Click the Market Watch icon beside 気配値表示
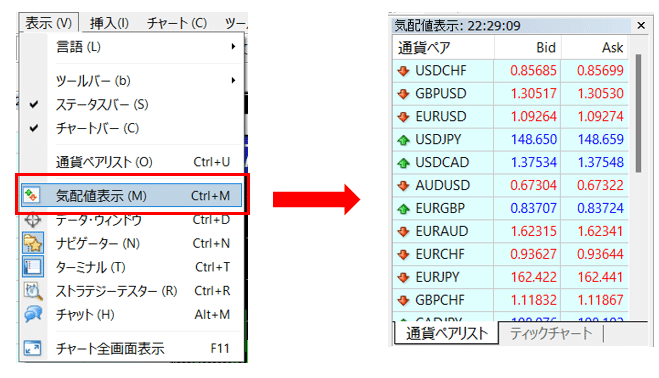Screen dimensions: 659x378 click(31, 195)
